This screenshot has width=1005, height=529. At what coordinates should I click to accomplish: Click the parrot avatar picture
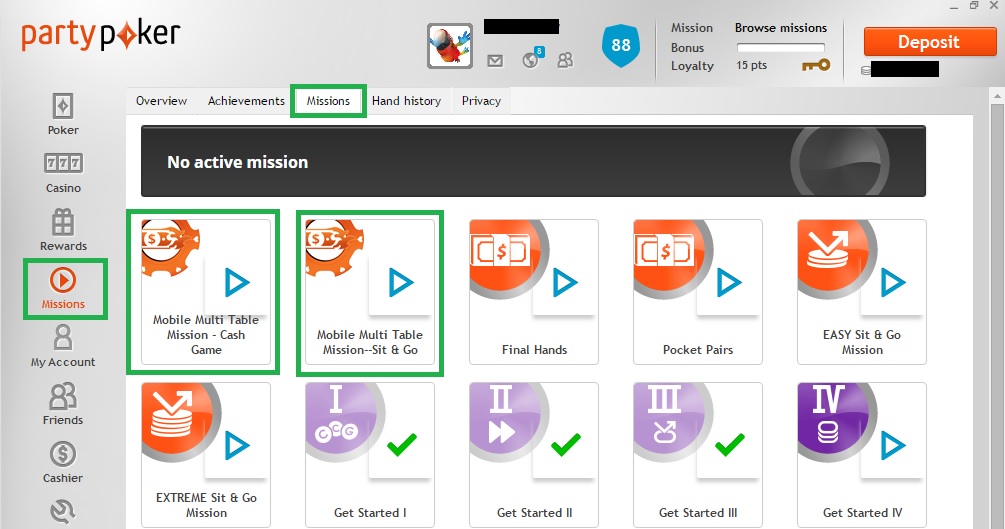(450, 46)
